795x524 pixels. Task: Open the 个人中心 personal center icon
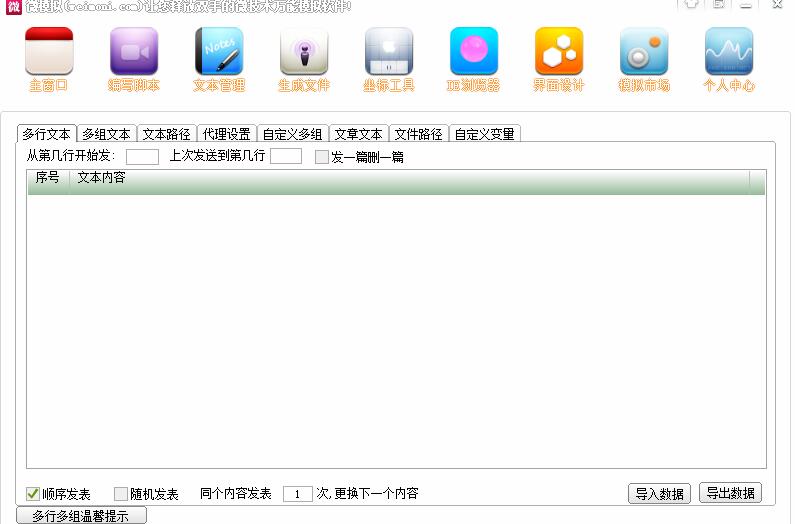(x=729, y=51)
